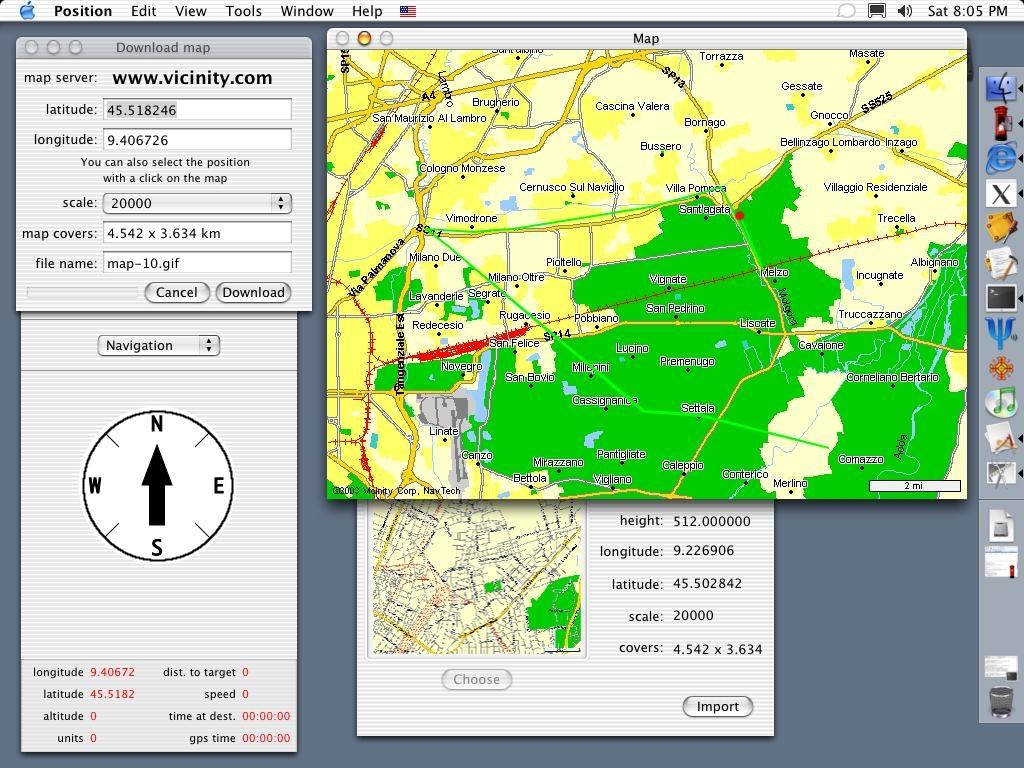Image resolution: width=1024 pixels, height=768 pixels.
Task: Click the street map thumbnail preview
Action: pos(477,577)
